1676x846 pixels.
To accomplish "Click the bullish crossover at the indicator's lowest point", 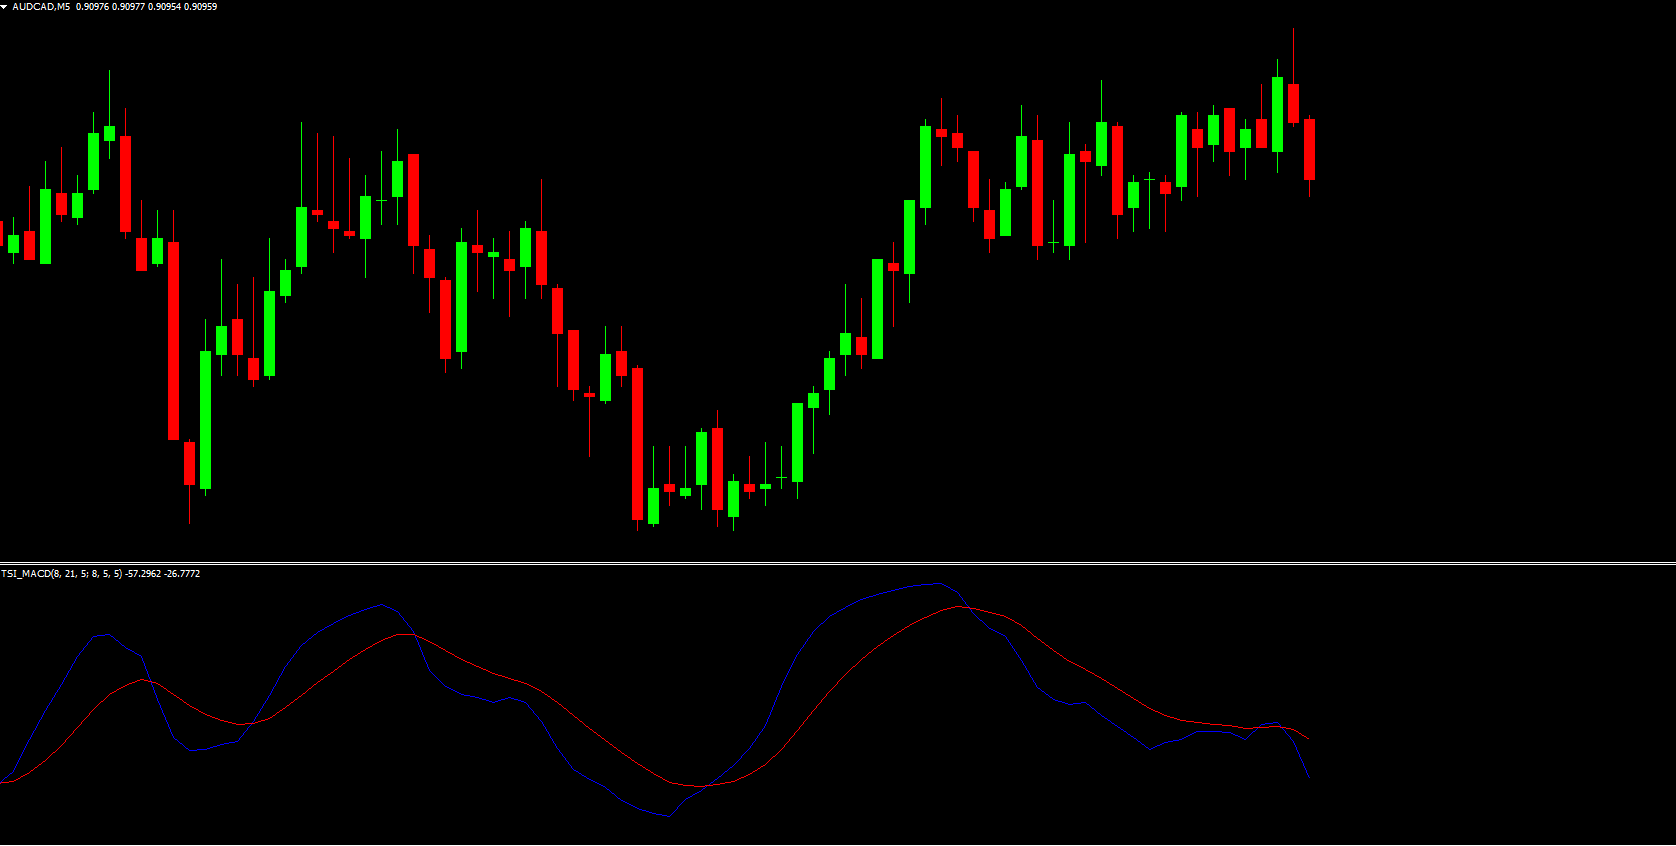I will pyautogui.click(x=704, y=786).
